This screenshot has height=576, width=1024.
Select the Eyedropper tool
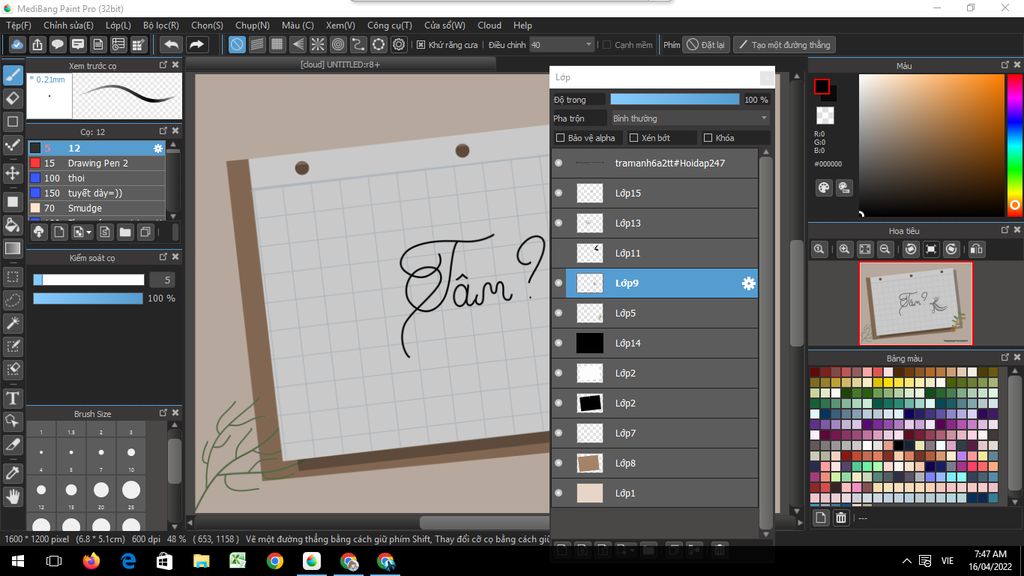tap(13, 473)
